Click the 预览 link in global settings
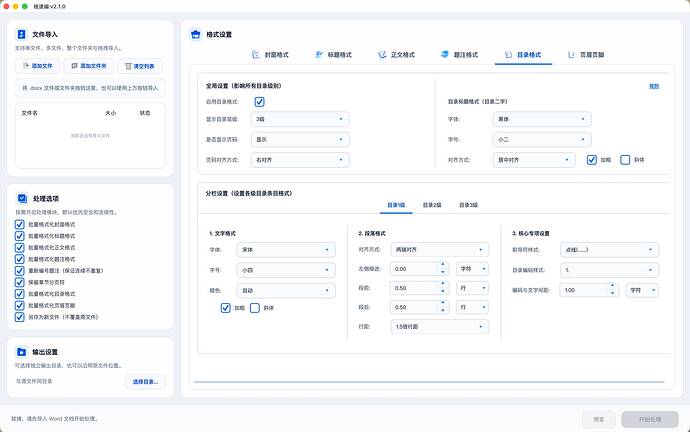 pos(654,86)
